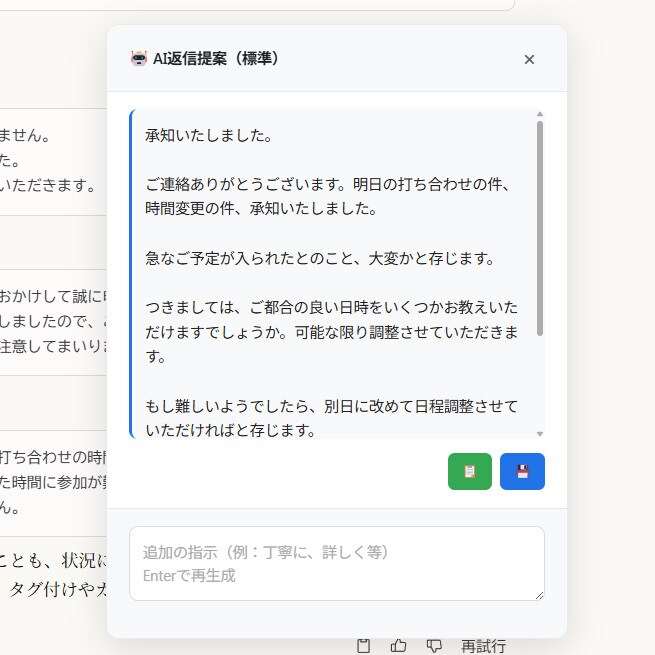Focus the 追加の指示 input field

pos(337,564)
